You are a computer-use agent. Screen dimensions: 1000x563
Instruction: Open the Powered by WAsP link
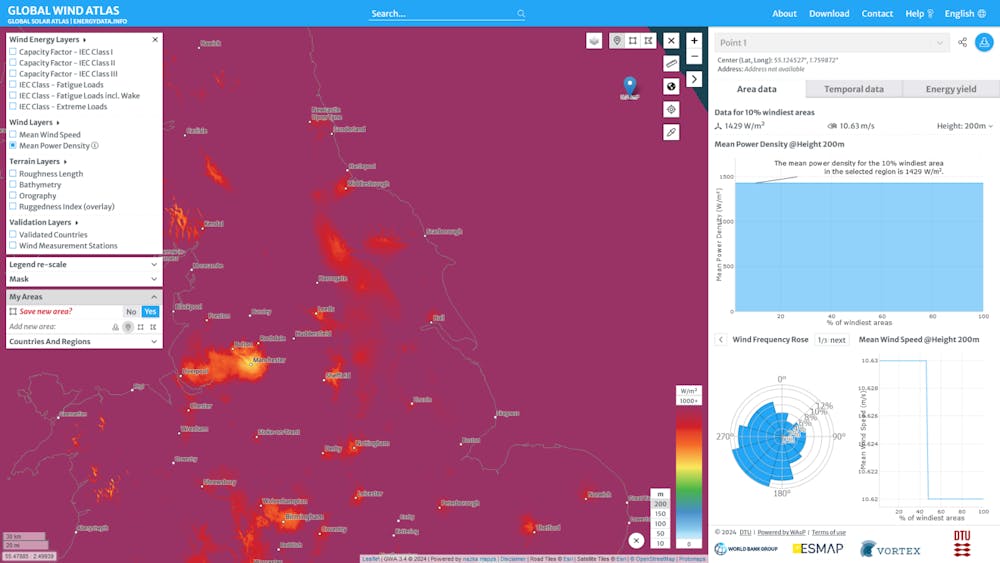click(x=781, y=532)
